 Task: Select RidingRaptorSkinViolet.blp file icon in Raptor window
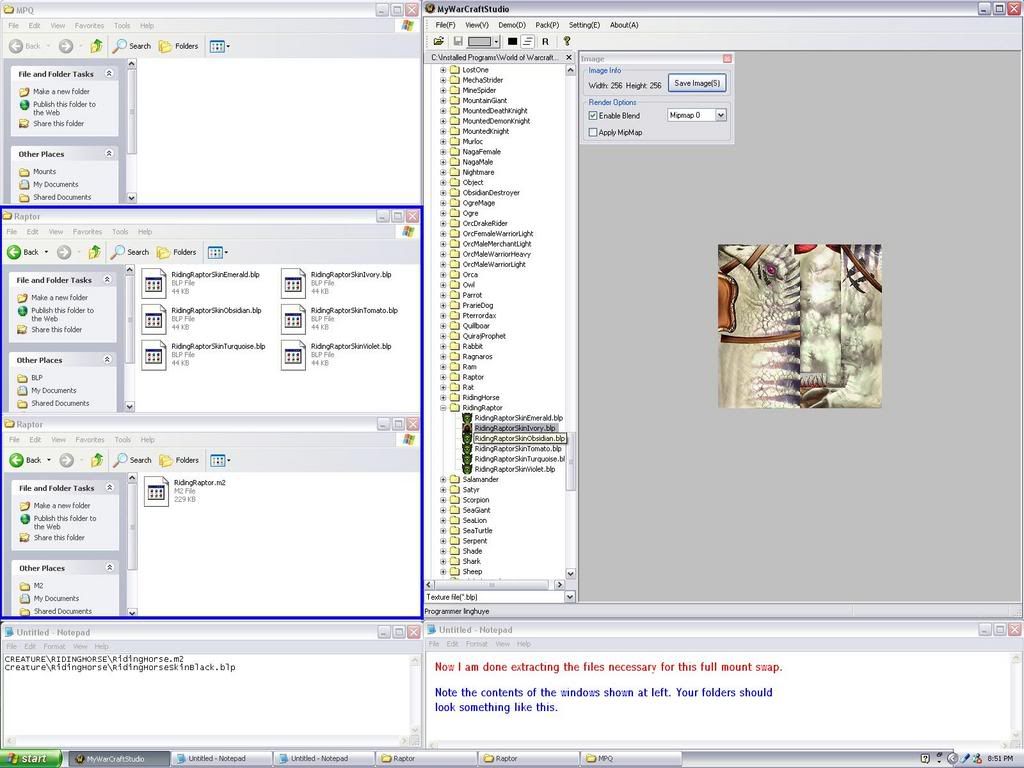click(x=293, y=355)
